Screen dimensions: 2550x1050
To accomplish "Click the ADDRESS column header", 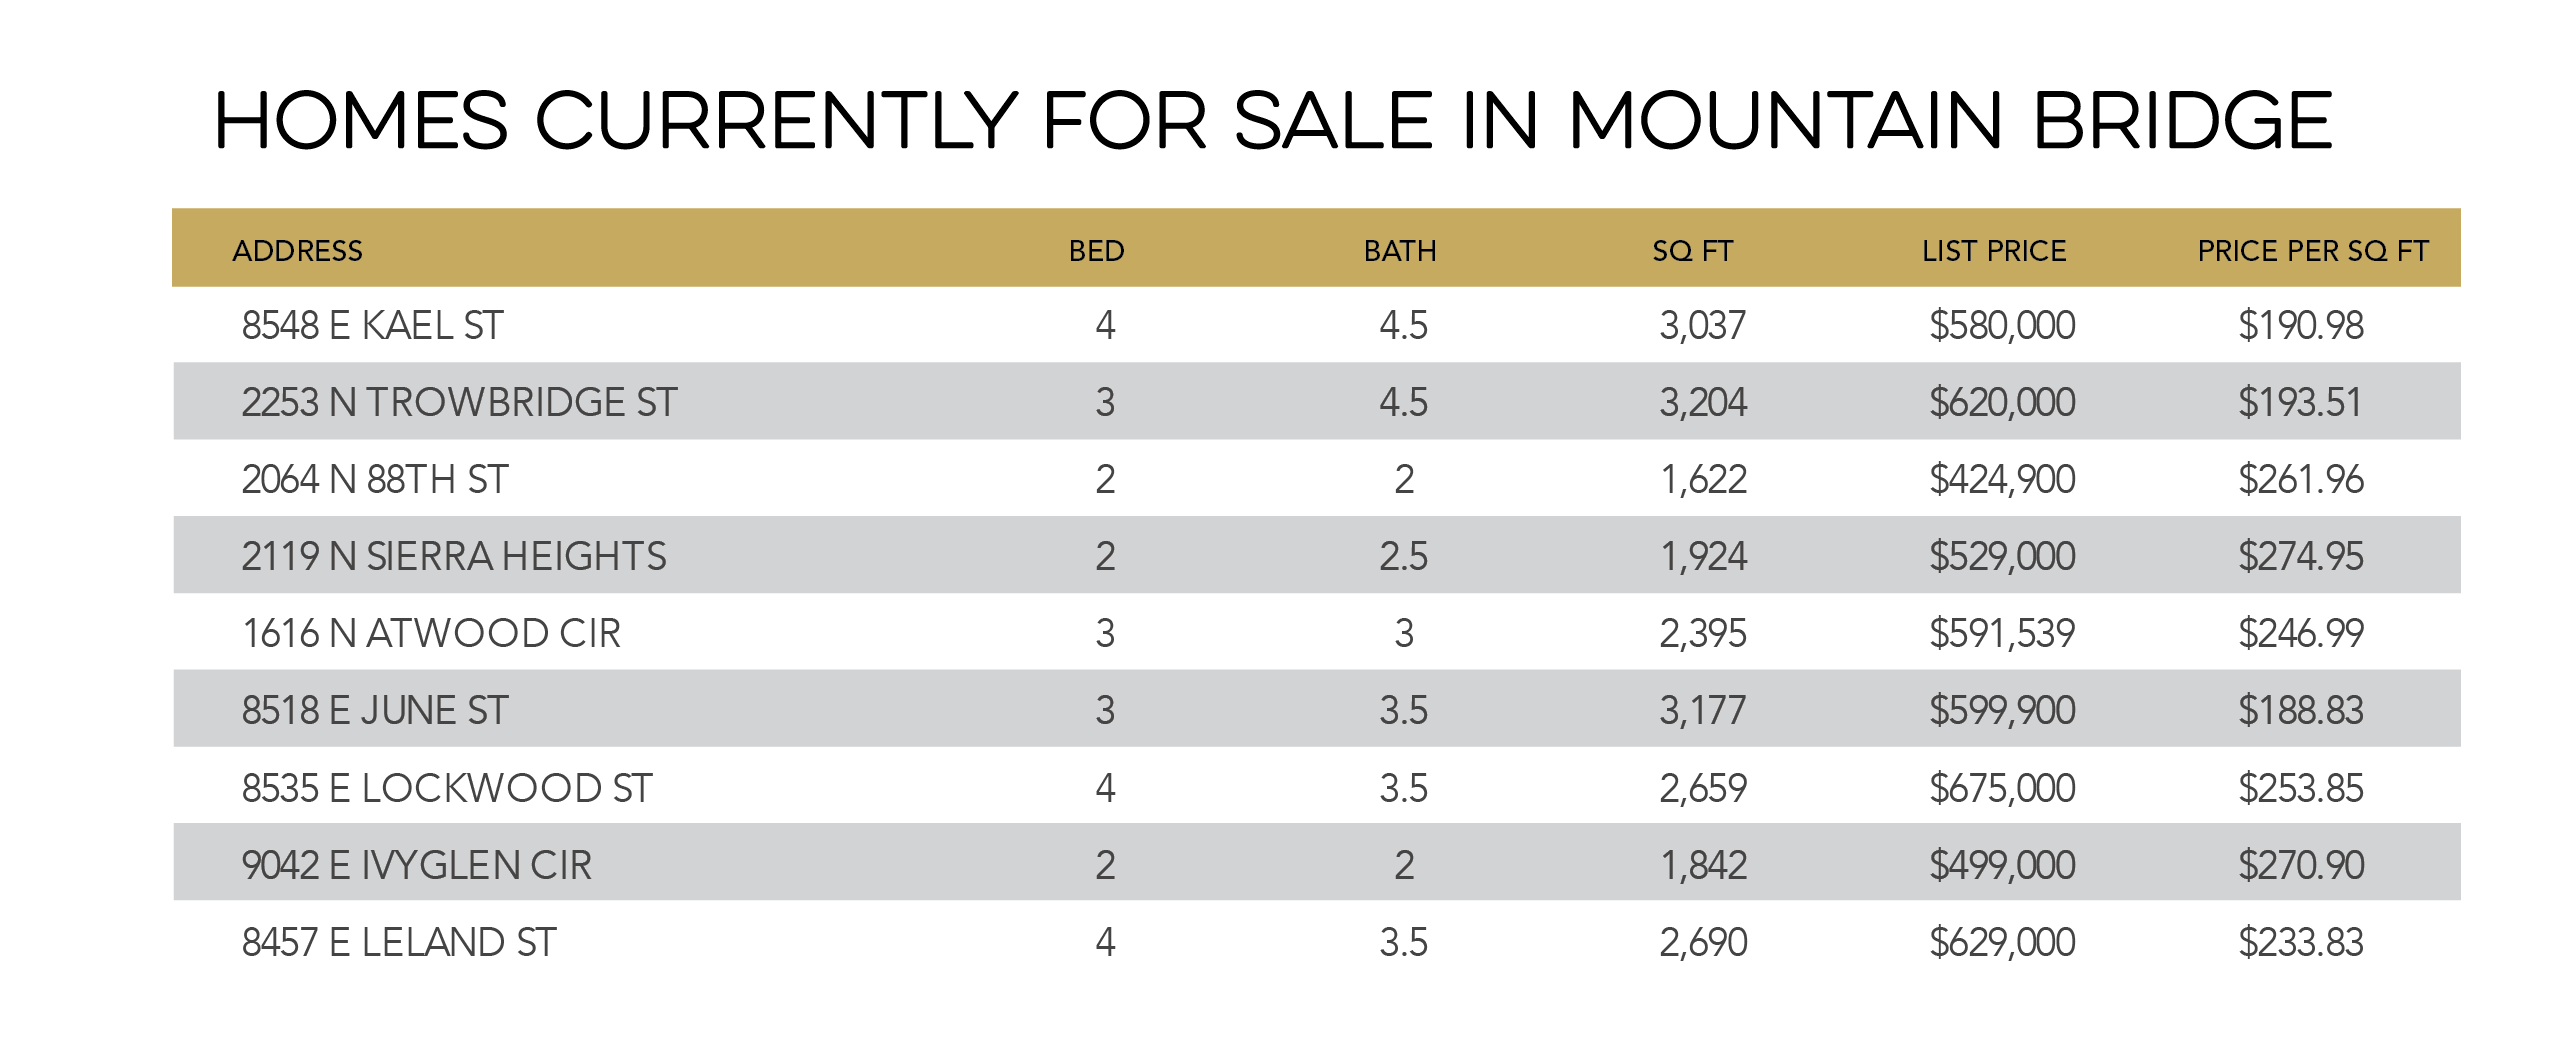I will click(297, 250).
